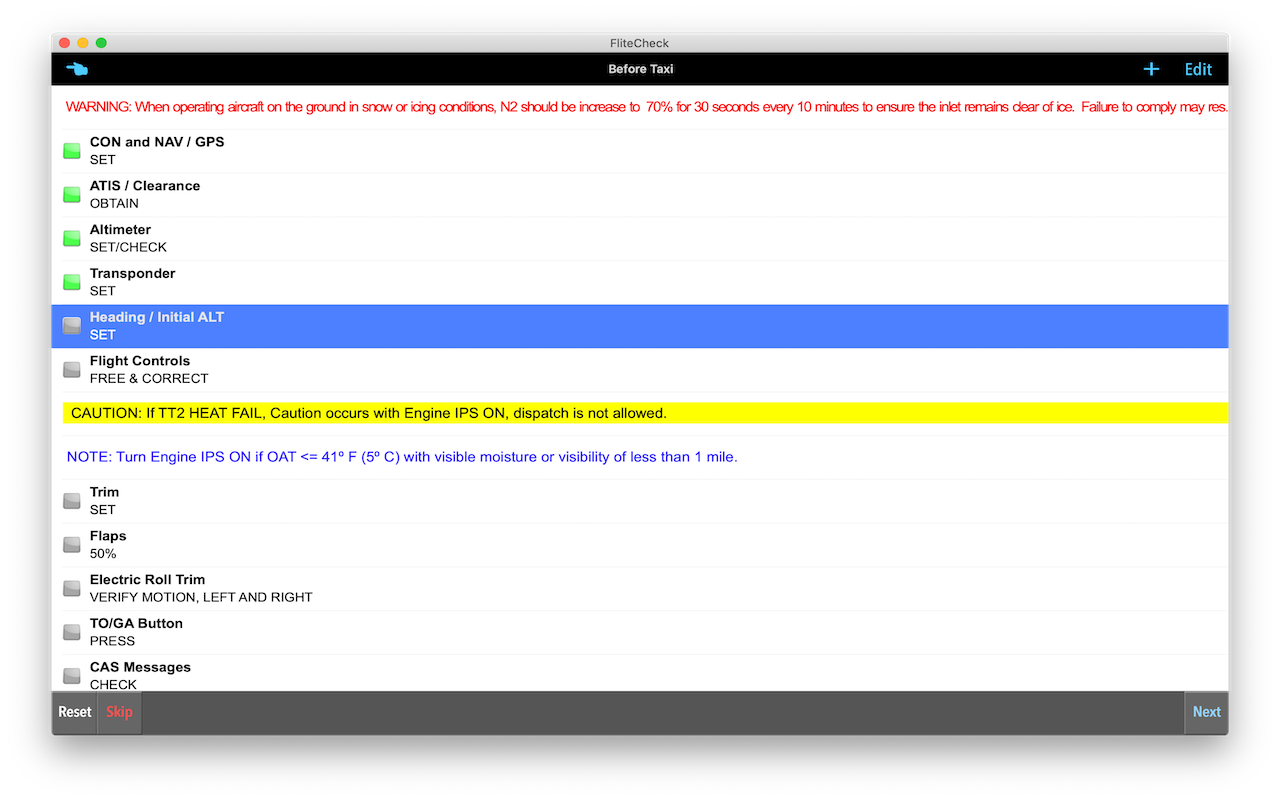Select the 'Flaps' item title
This screenshot has width=1280, height=800.
point(108,536)
